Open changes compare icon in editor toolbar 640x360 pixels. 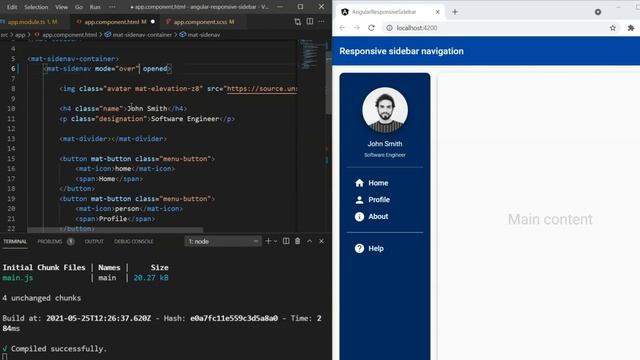tap(298, 22)
